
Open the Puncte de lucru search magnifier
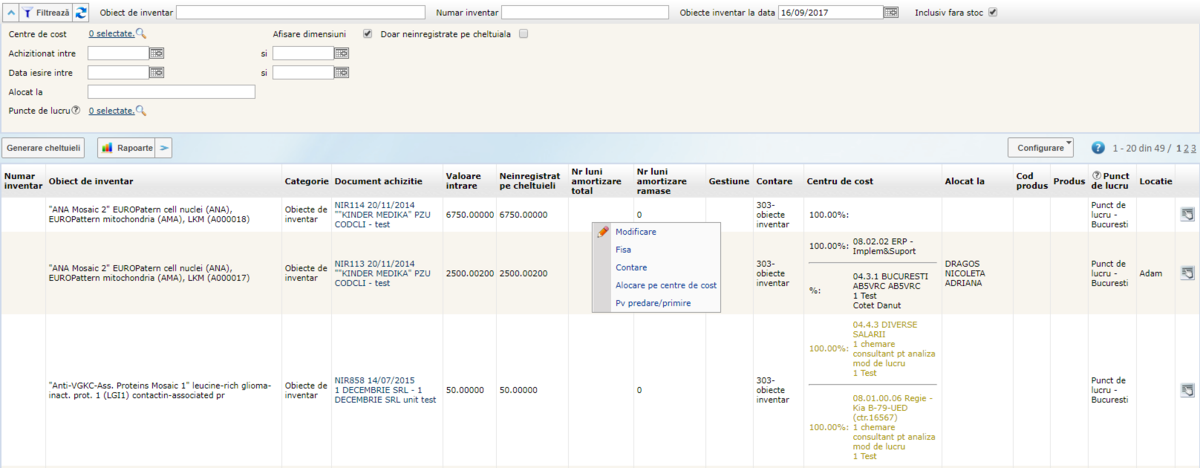pos(141,111)
